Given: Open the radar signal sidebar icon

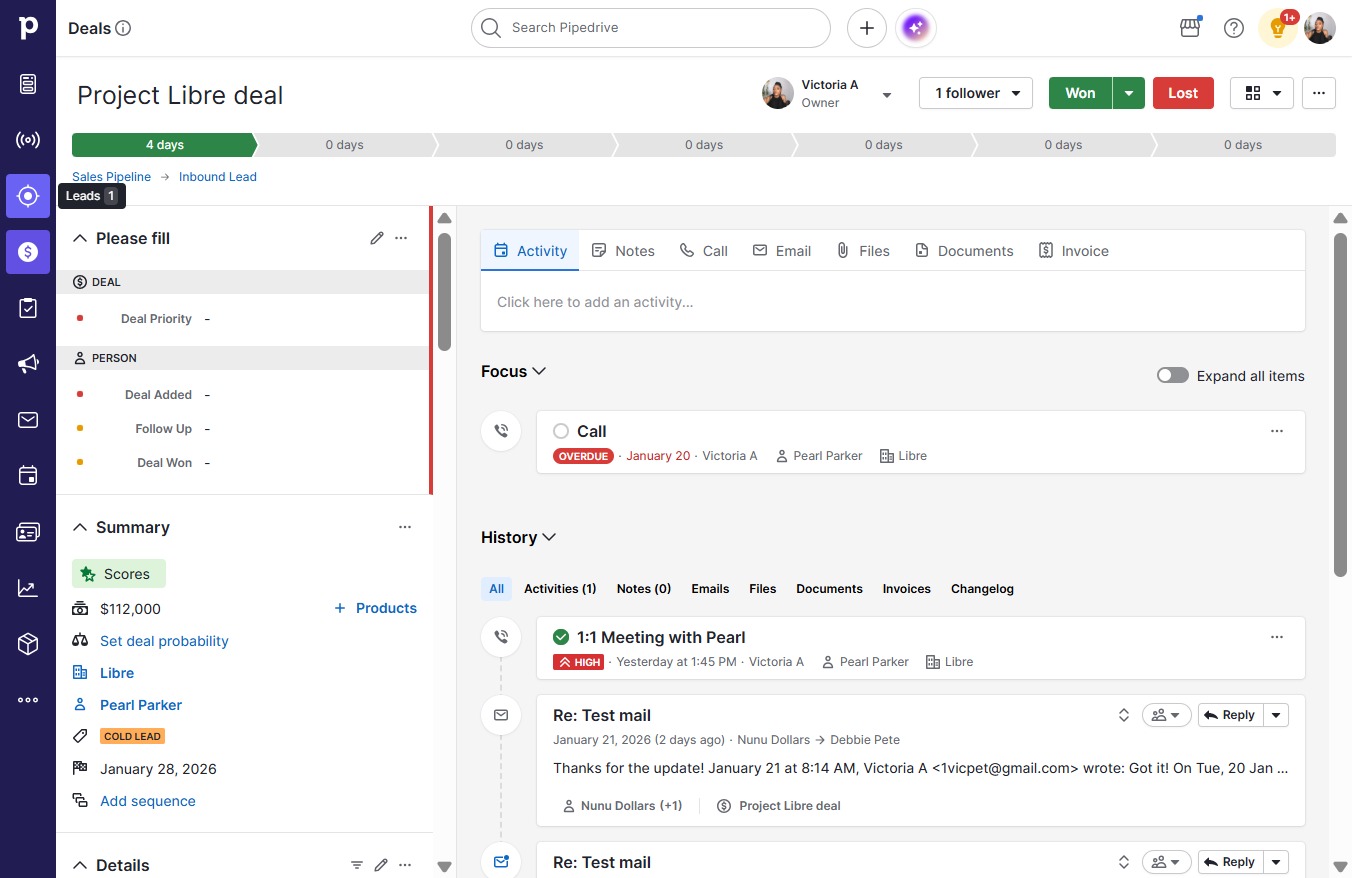Looking at the screenshot, I should [28, 140].
